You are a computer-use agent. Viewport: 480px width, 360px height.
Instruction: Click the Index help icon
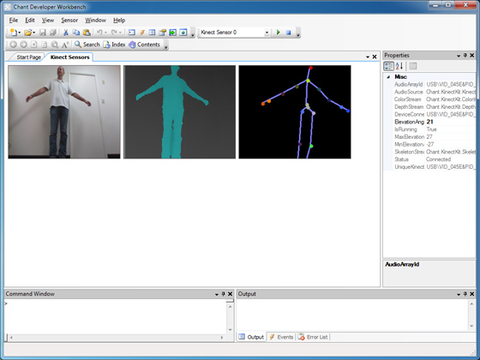pyautogui.click(x=107, y=44)
